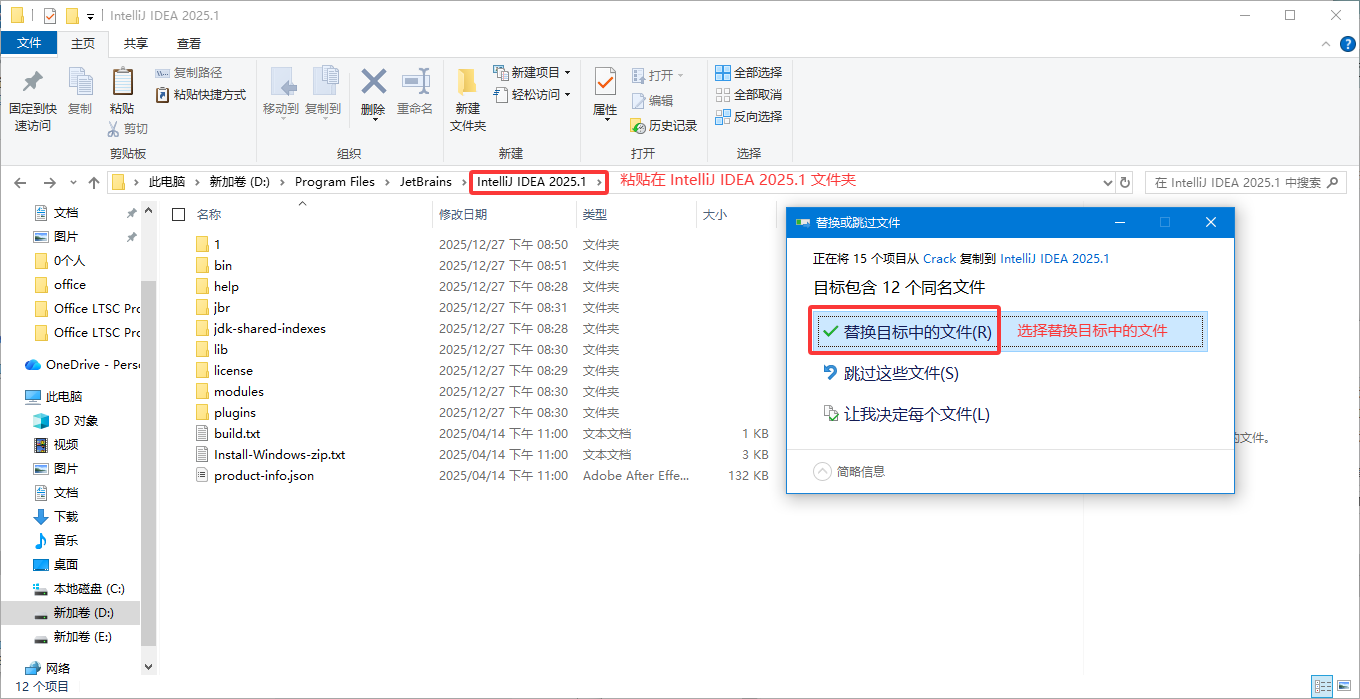Click the IntelliJ IDEA 2025.1 destination link

1054,258
